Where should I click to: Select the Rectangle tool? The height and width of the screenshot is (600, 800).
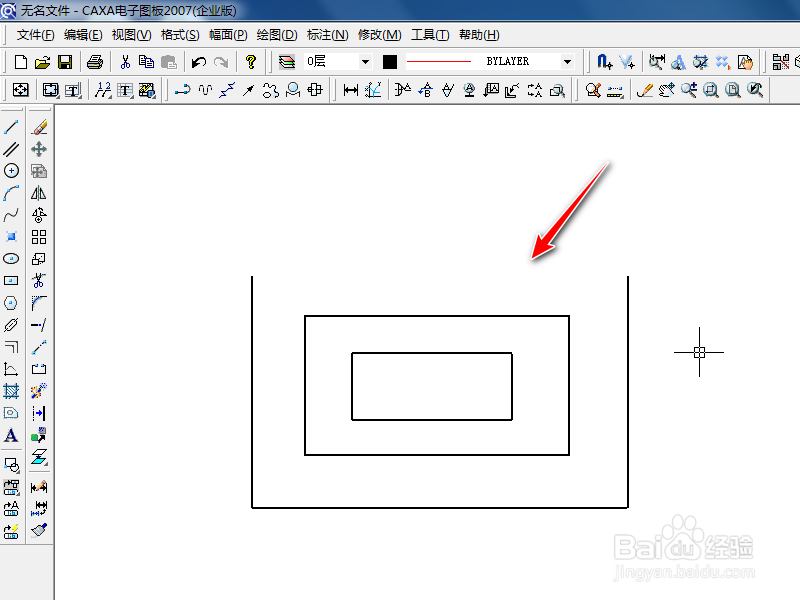11,281
